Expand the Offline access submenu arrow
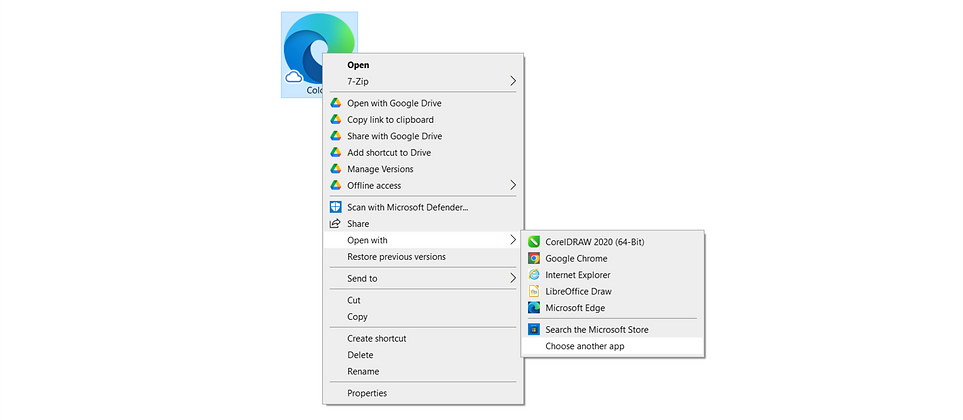This screenshot has height=420, width=963. point(513,185)
